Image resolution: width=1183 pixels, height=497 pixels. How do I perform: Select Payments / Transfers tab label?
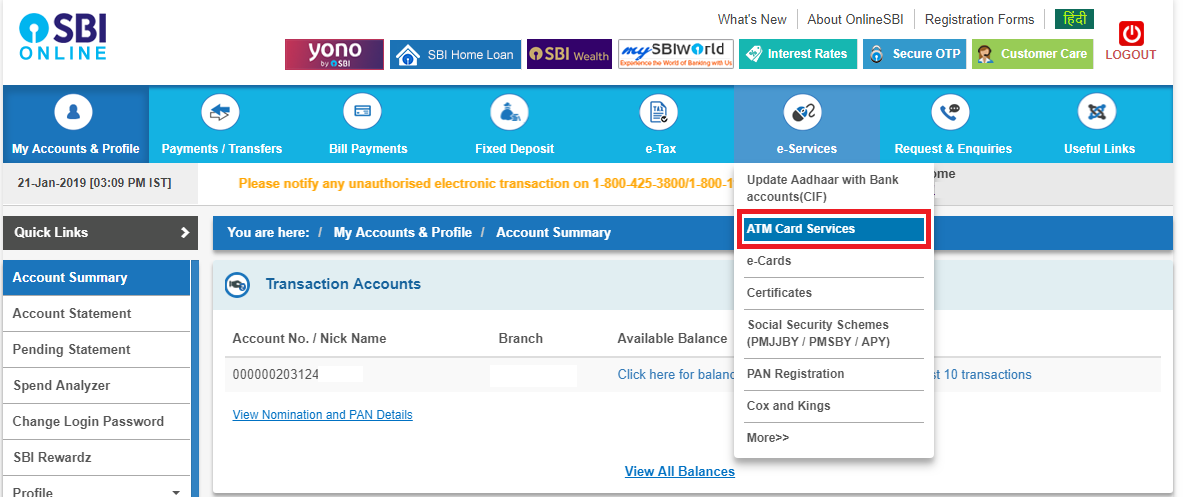click(x=222, y=149)
